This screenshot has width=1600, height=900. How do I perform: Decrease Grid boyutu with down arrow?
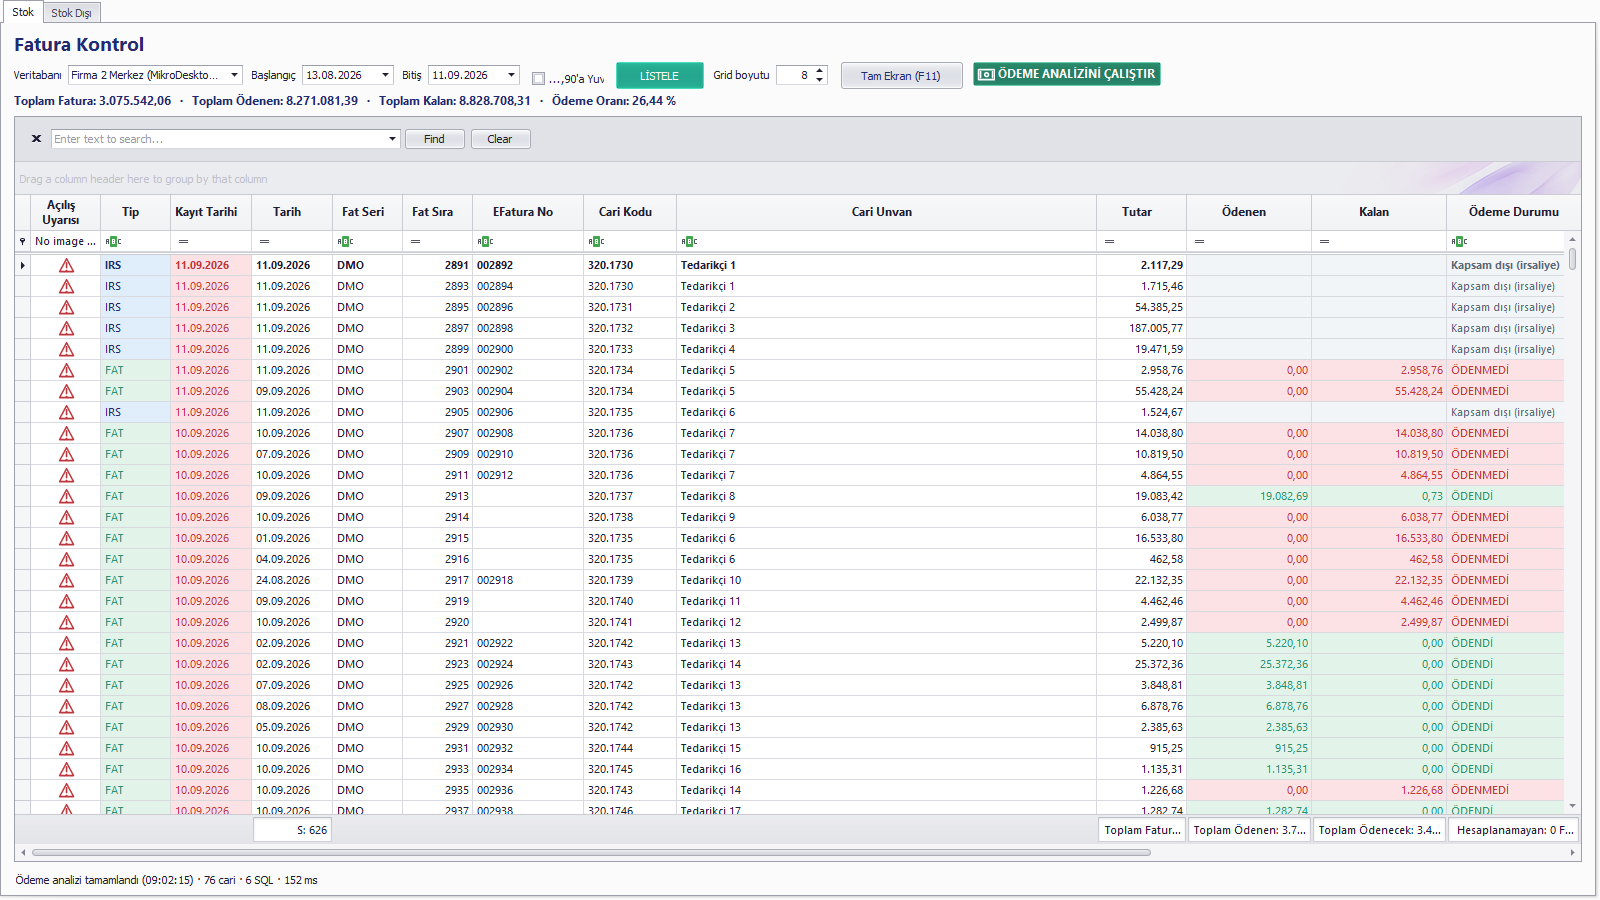(x=820, y=79)
